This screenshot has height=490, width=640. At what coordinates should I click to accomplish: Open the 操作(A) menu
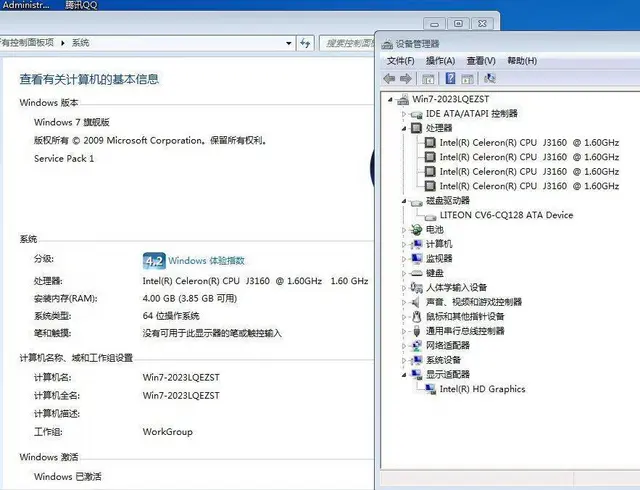point(440,61)
